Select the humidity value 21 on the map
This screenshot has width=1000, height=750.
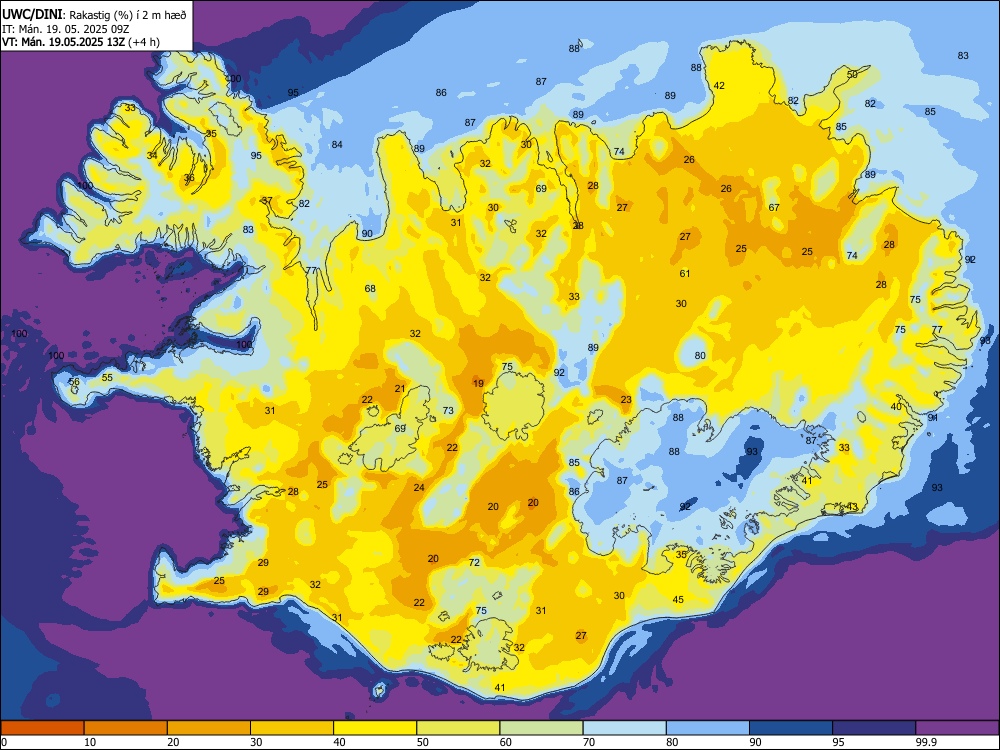[400, 388]
